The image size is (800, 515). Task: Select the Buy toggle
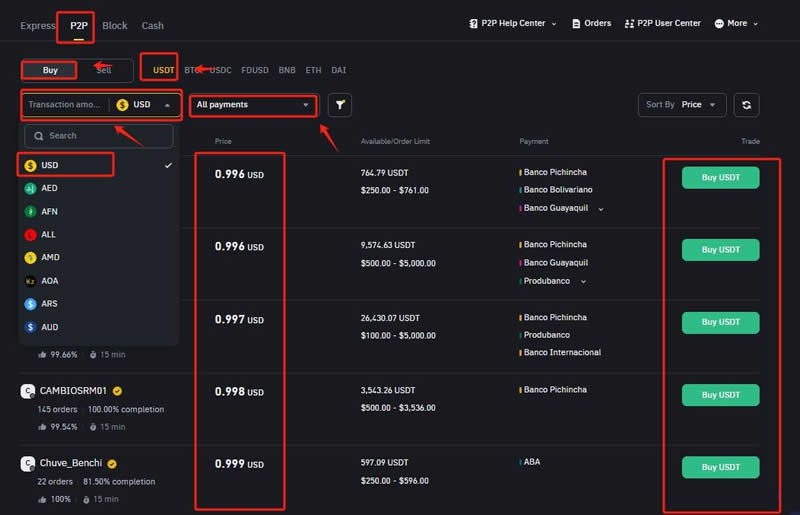pyautogui.click(x=49, y=70)
